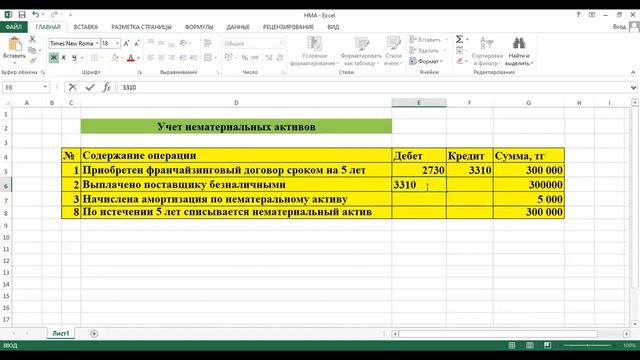Collapse the ribbon with chevron
Viewport: 640px width, 360px height.
pyautogui.click(x=633, y=72)
